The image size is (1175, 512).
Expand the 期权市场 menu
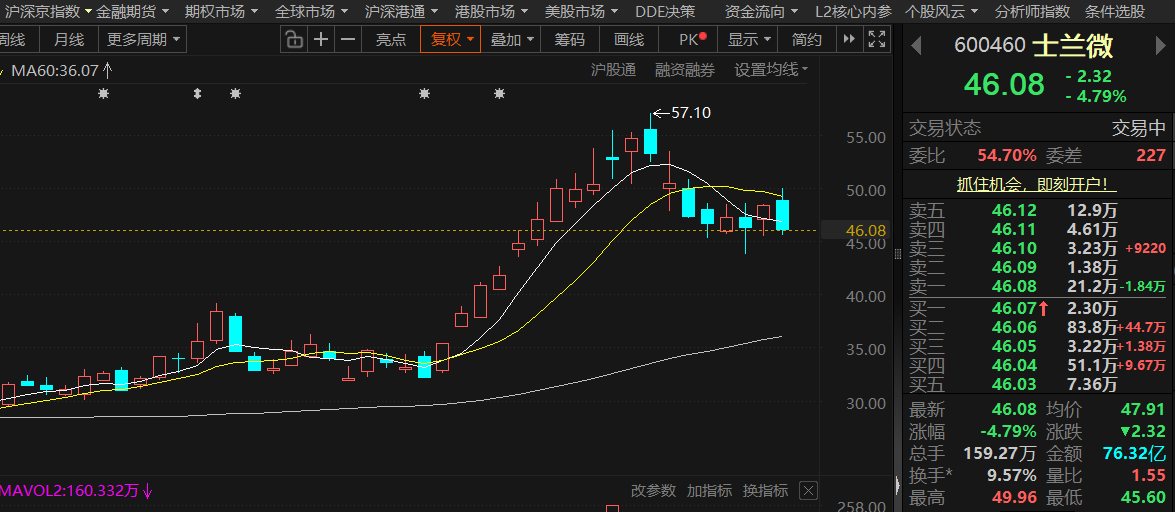click(221, 11)
